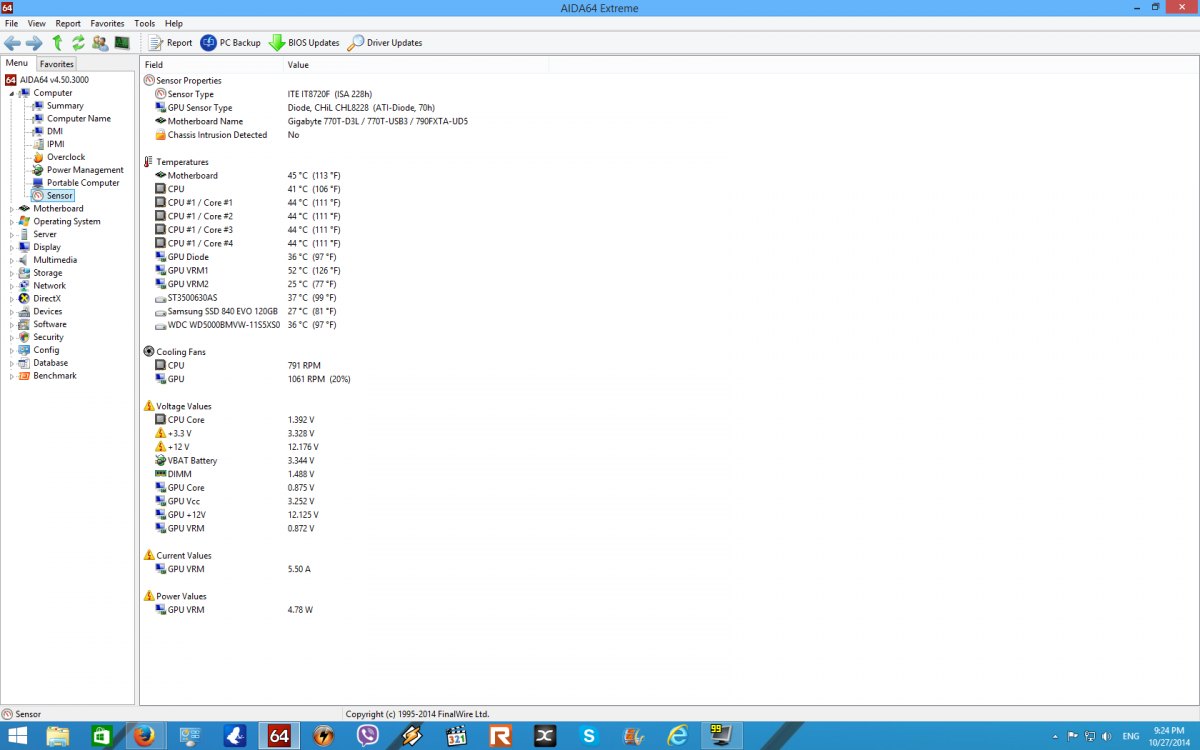Click the Value column header

coord(416,65)
